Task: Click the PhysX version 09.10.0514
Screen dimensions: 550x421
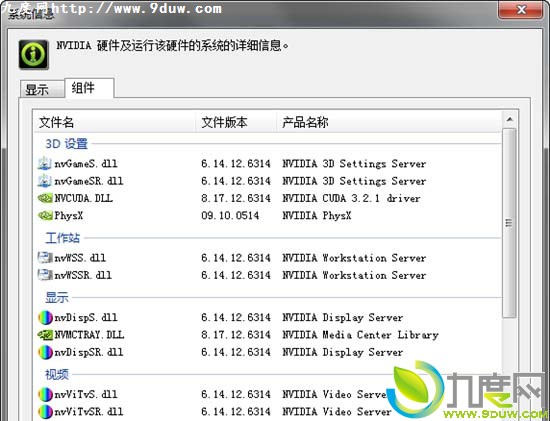Action: 230,215
